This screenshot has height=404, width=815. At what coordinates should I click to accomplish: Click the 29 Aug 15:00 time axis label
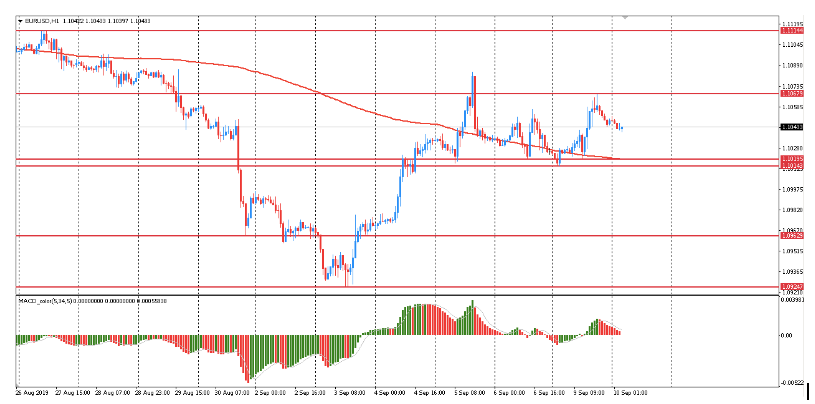[192, 393]
